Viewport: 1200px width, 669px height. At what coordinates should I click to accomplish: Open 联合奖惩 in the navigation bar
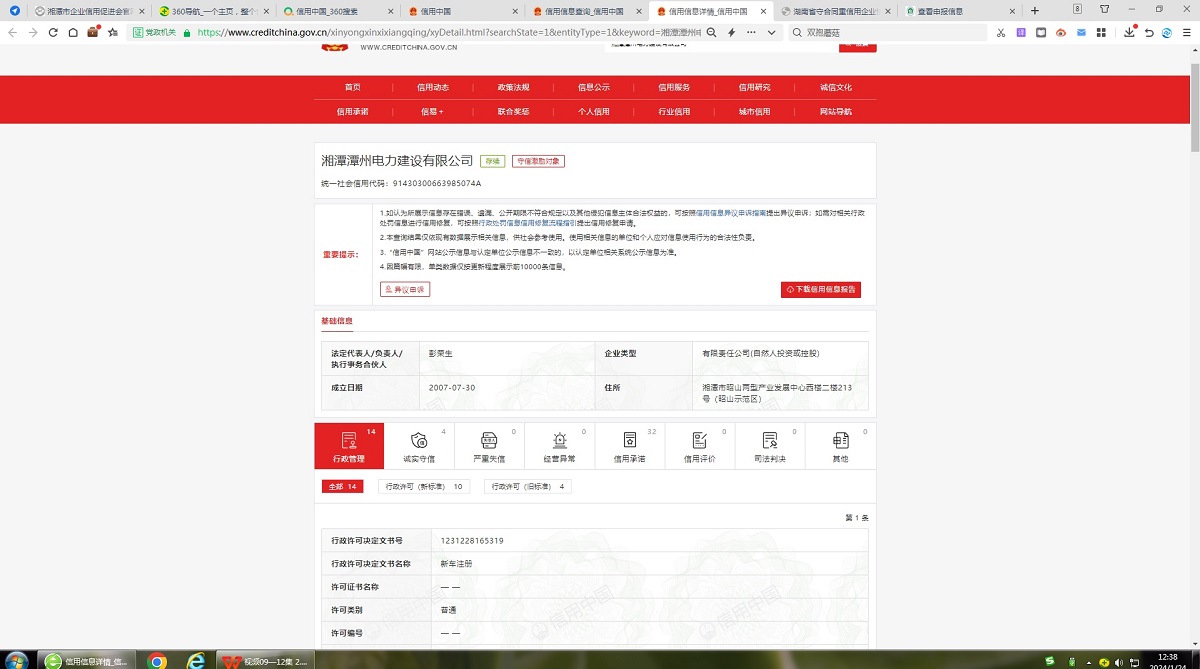tap(513, 111)
